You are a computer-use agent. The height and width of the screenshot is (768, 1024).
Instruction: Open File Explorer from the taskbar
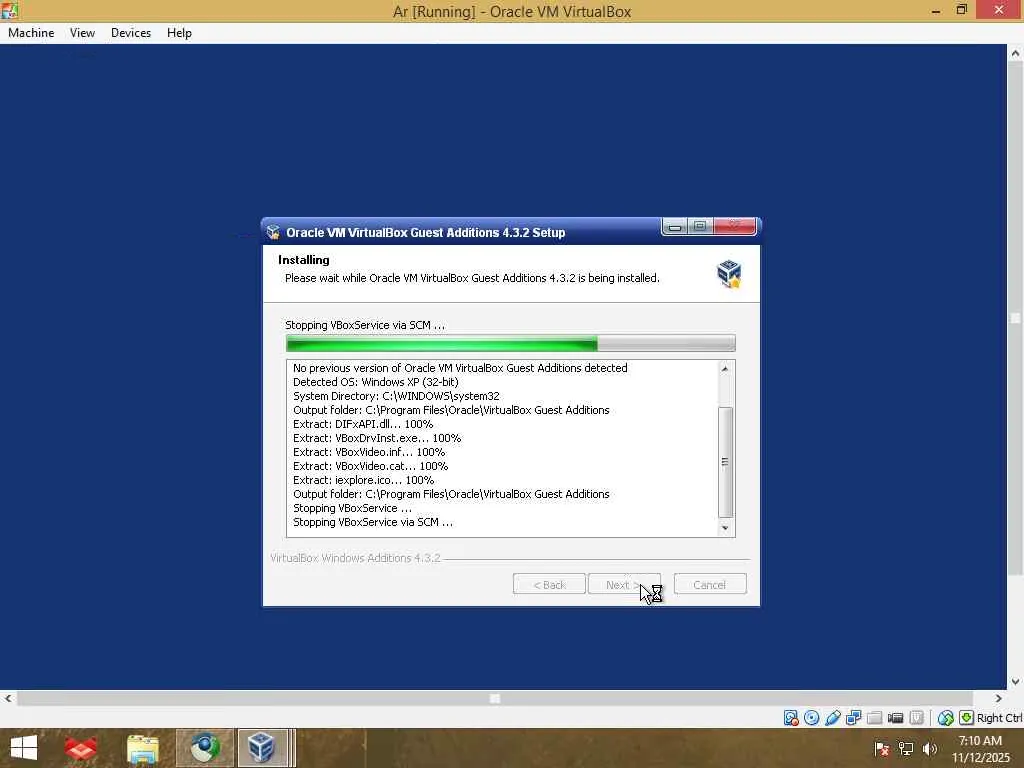coord(143,748)
